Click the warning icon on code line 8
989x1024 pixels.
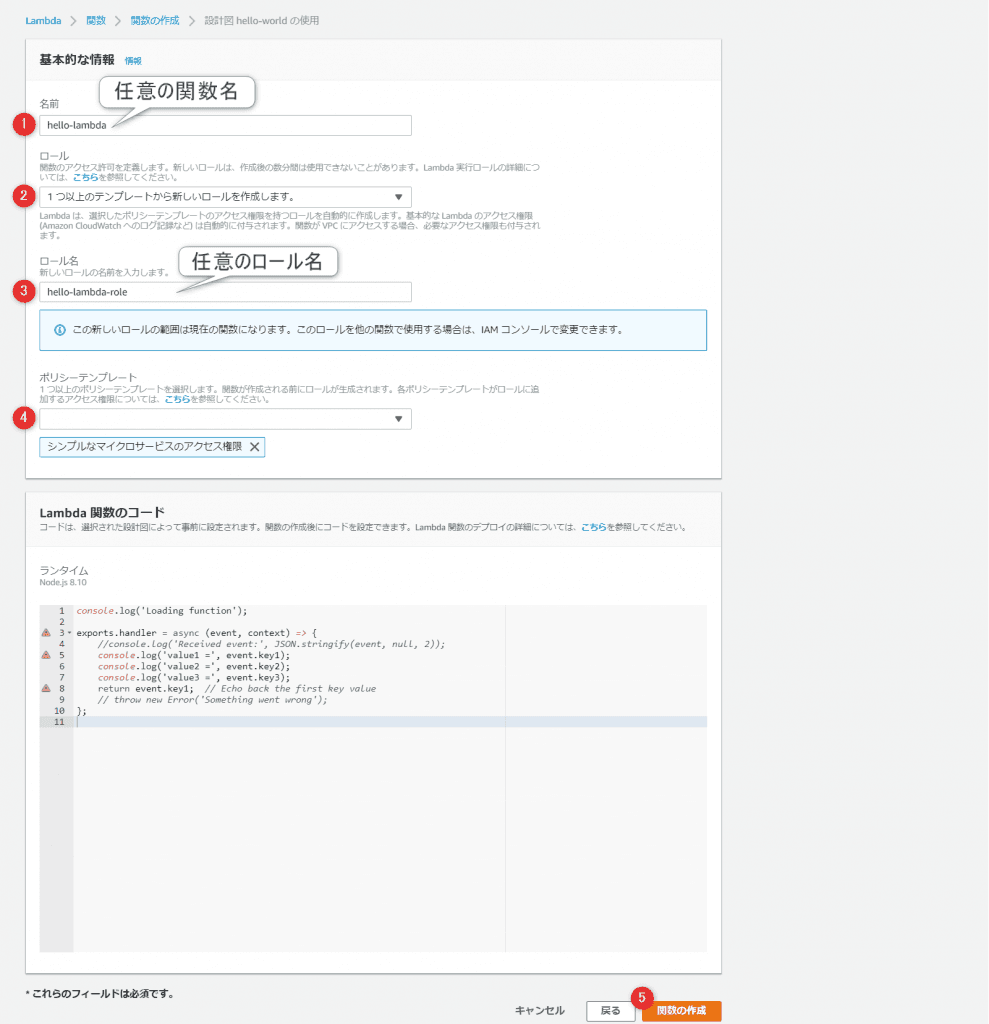click(x=45, y=689)
